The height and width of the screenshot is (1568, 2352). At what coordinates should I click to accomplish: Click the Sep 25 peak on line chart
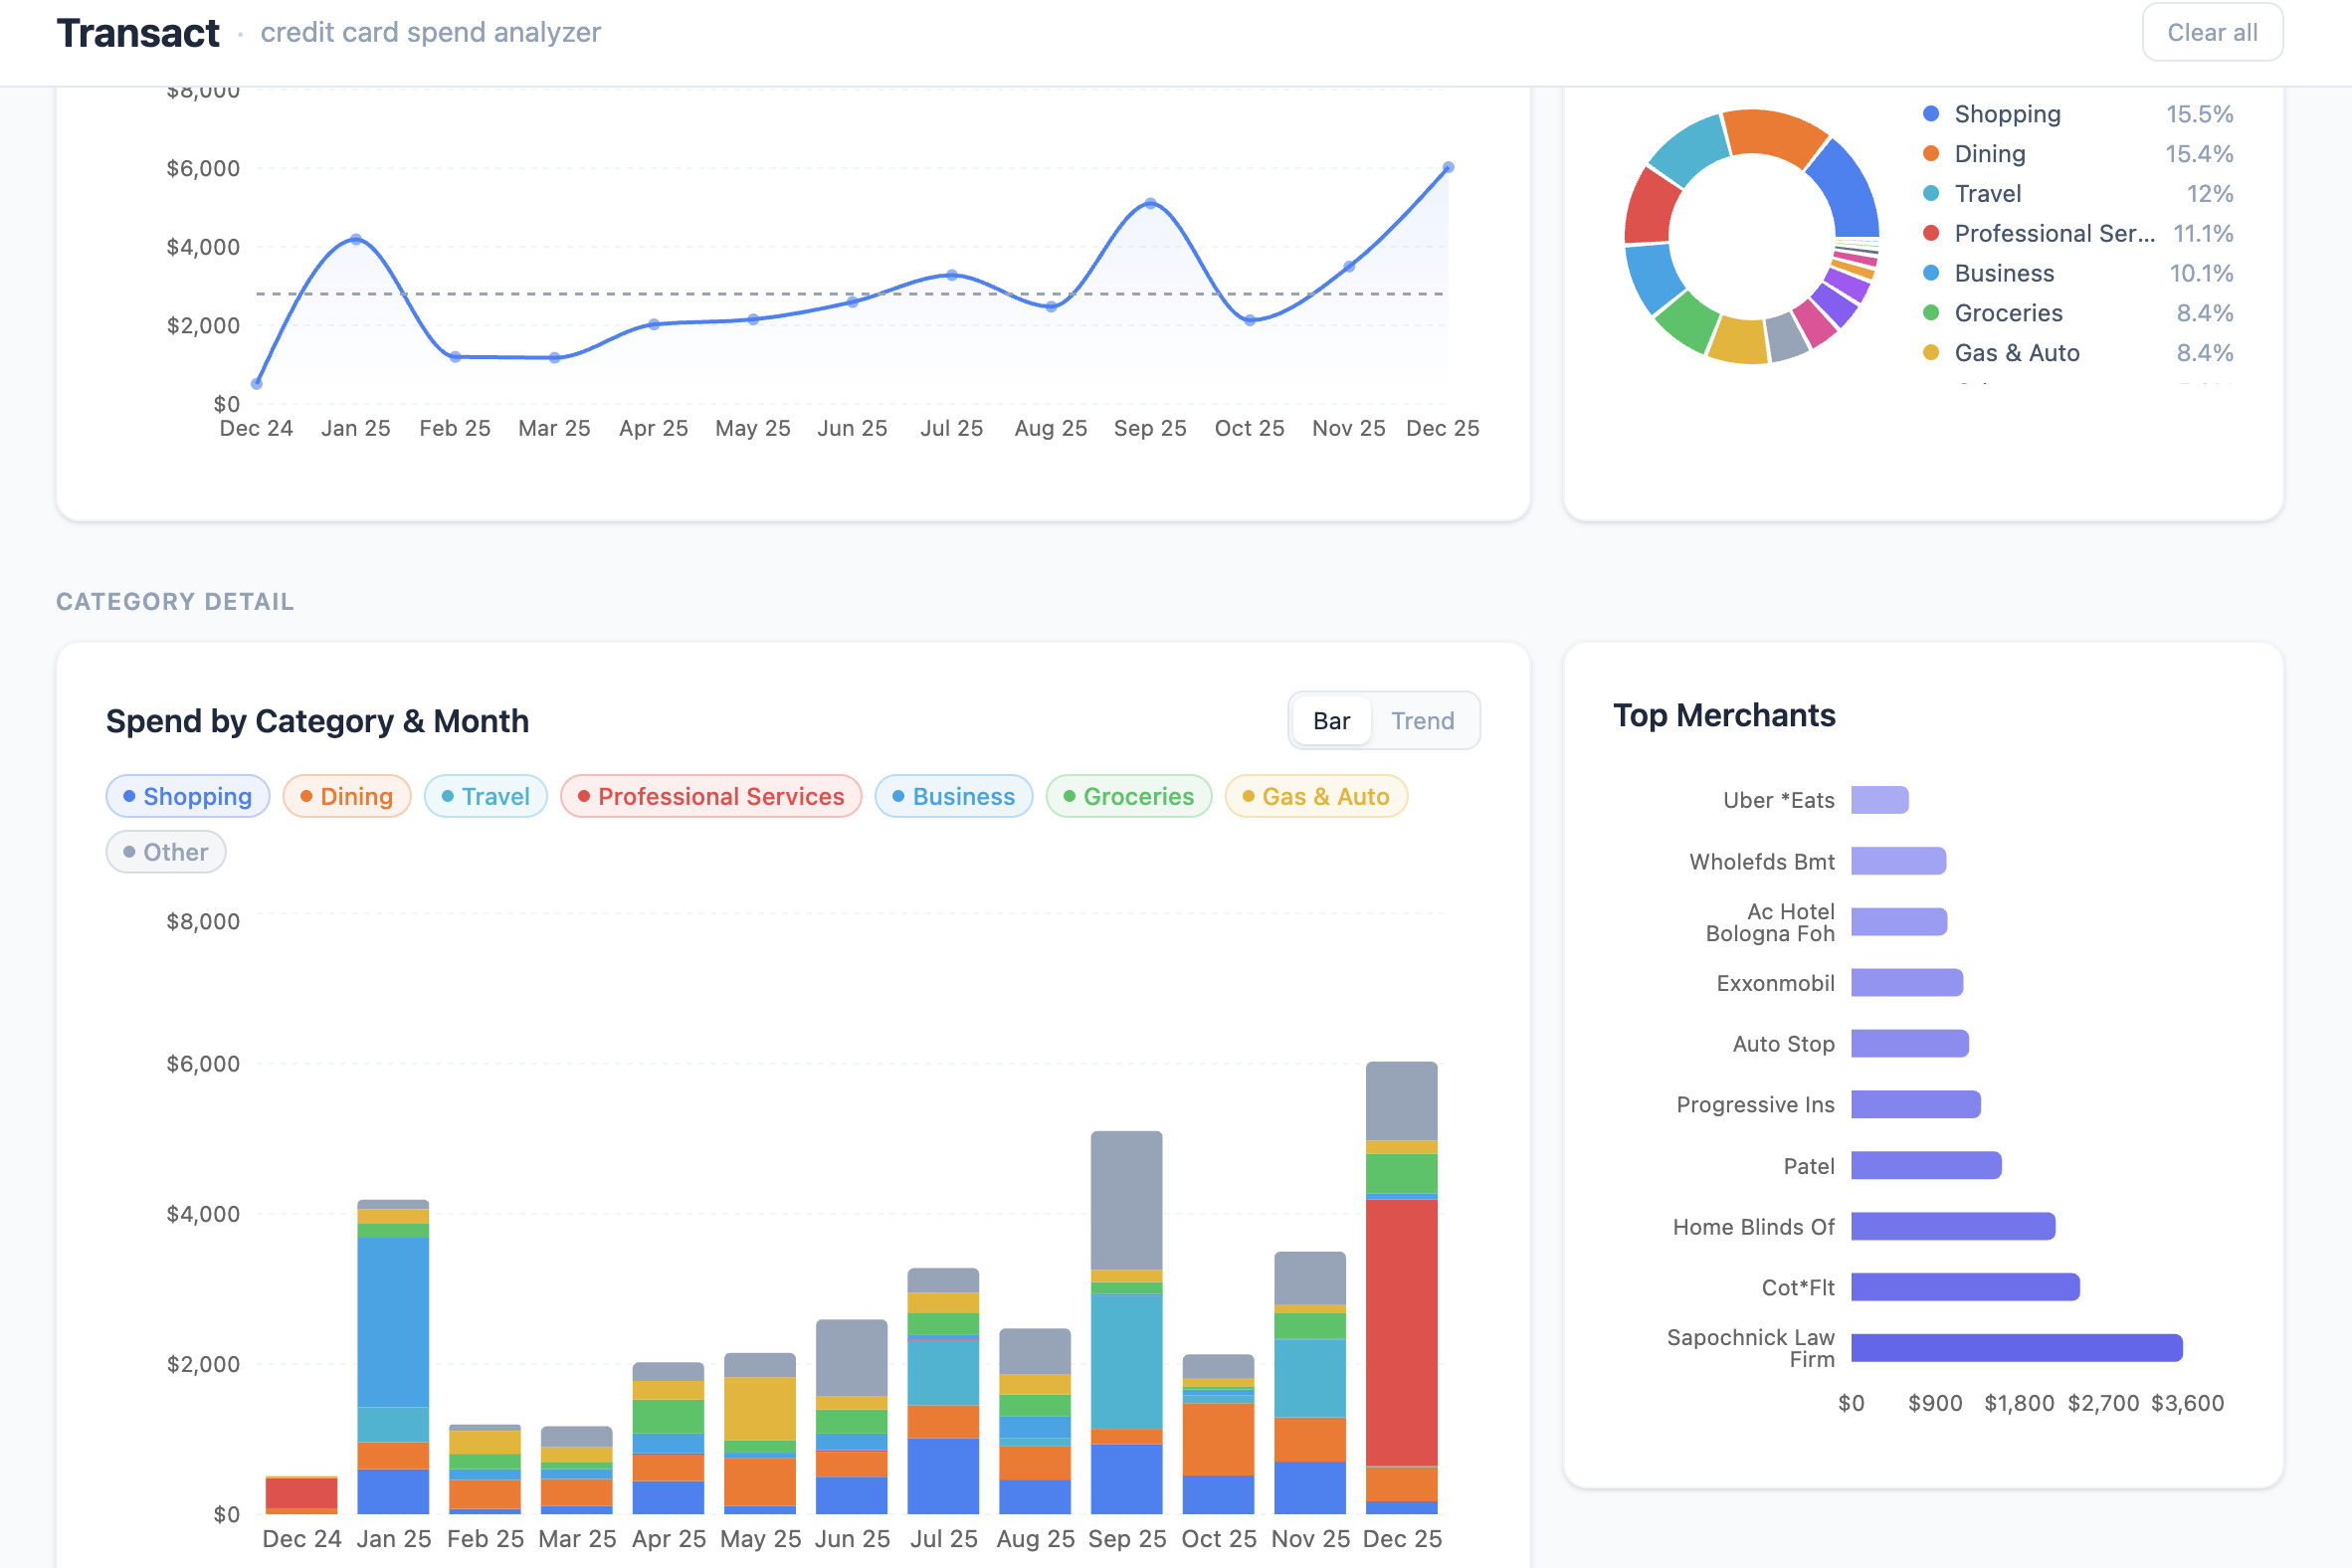point(1150,203)
